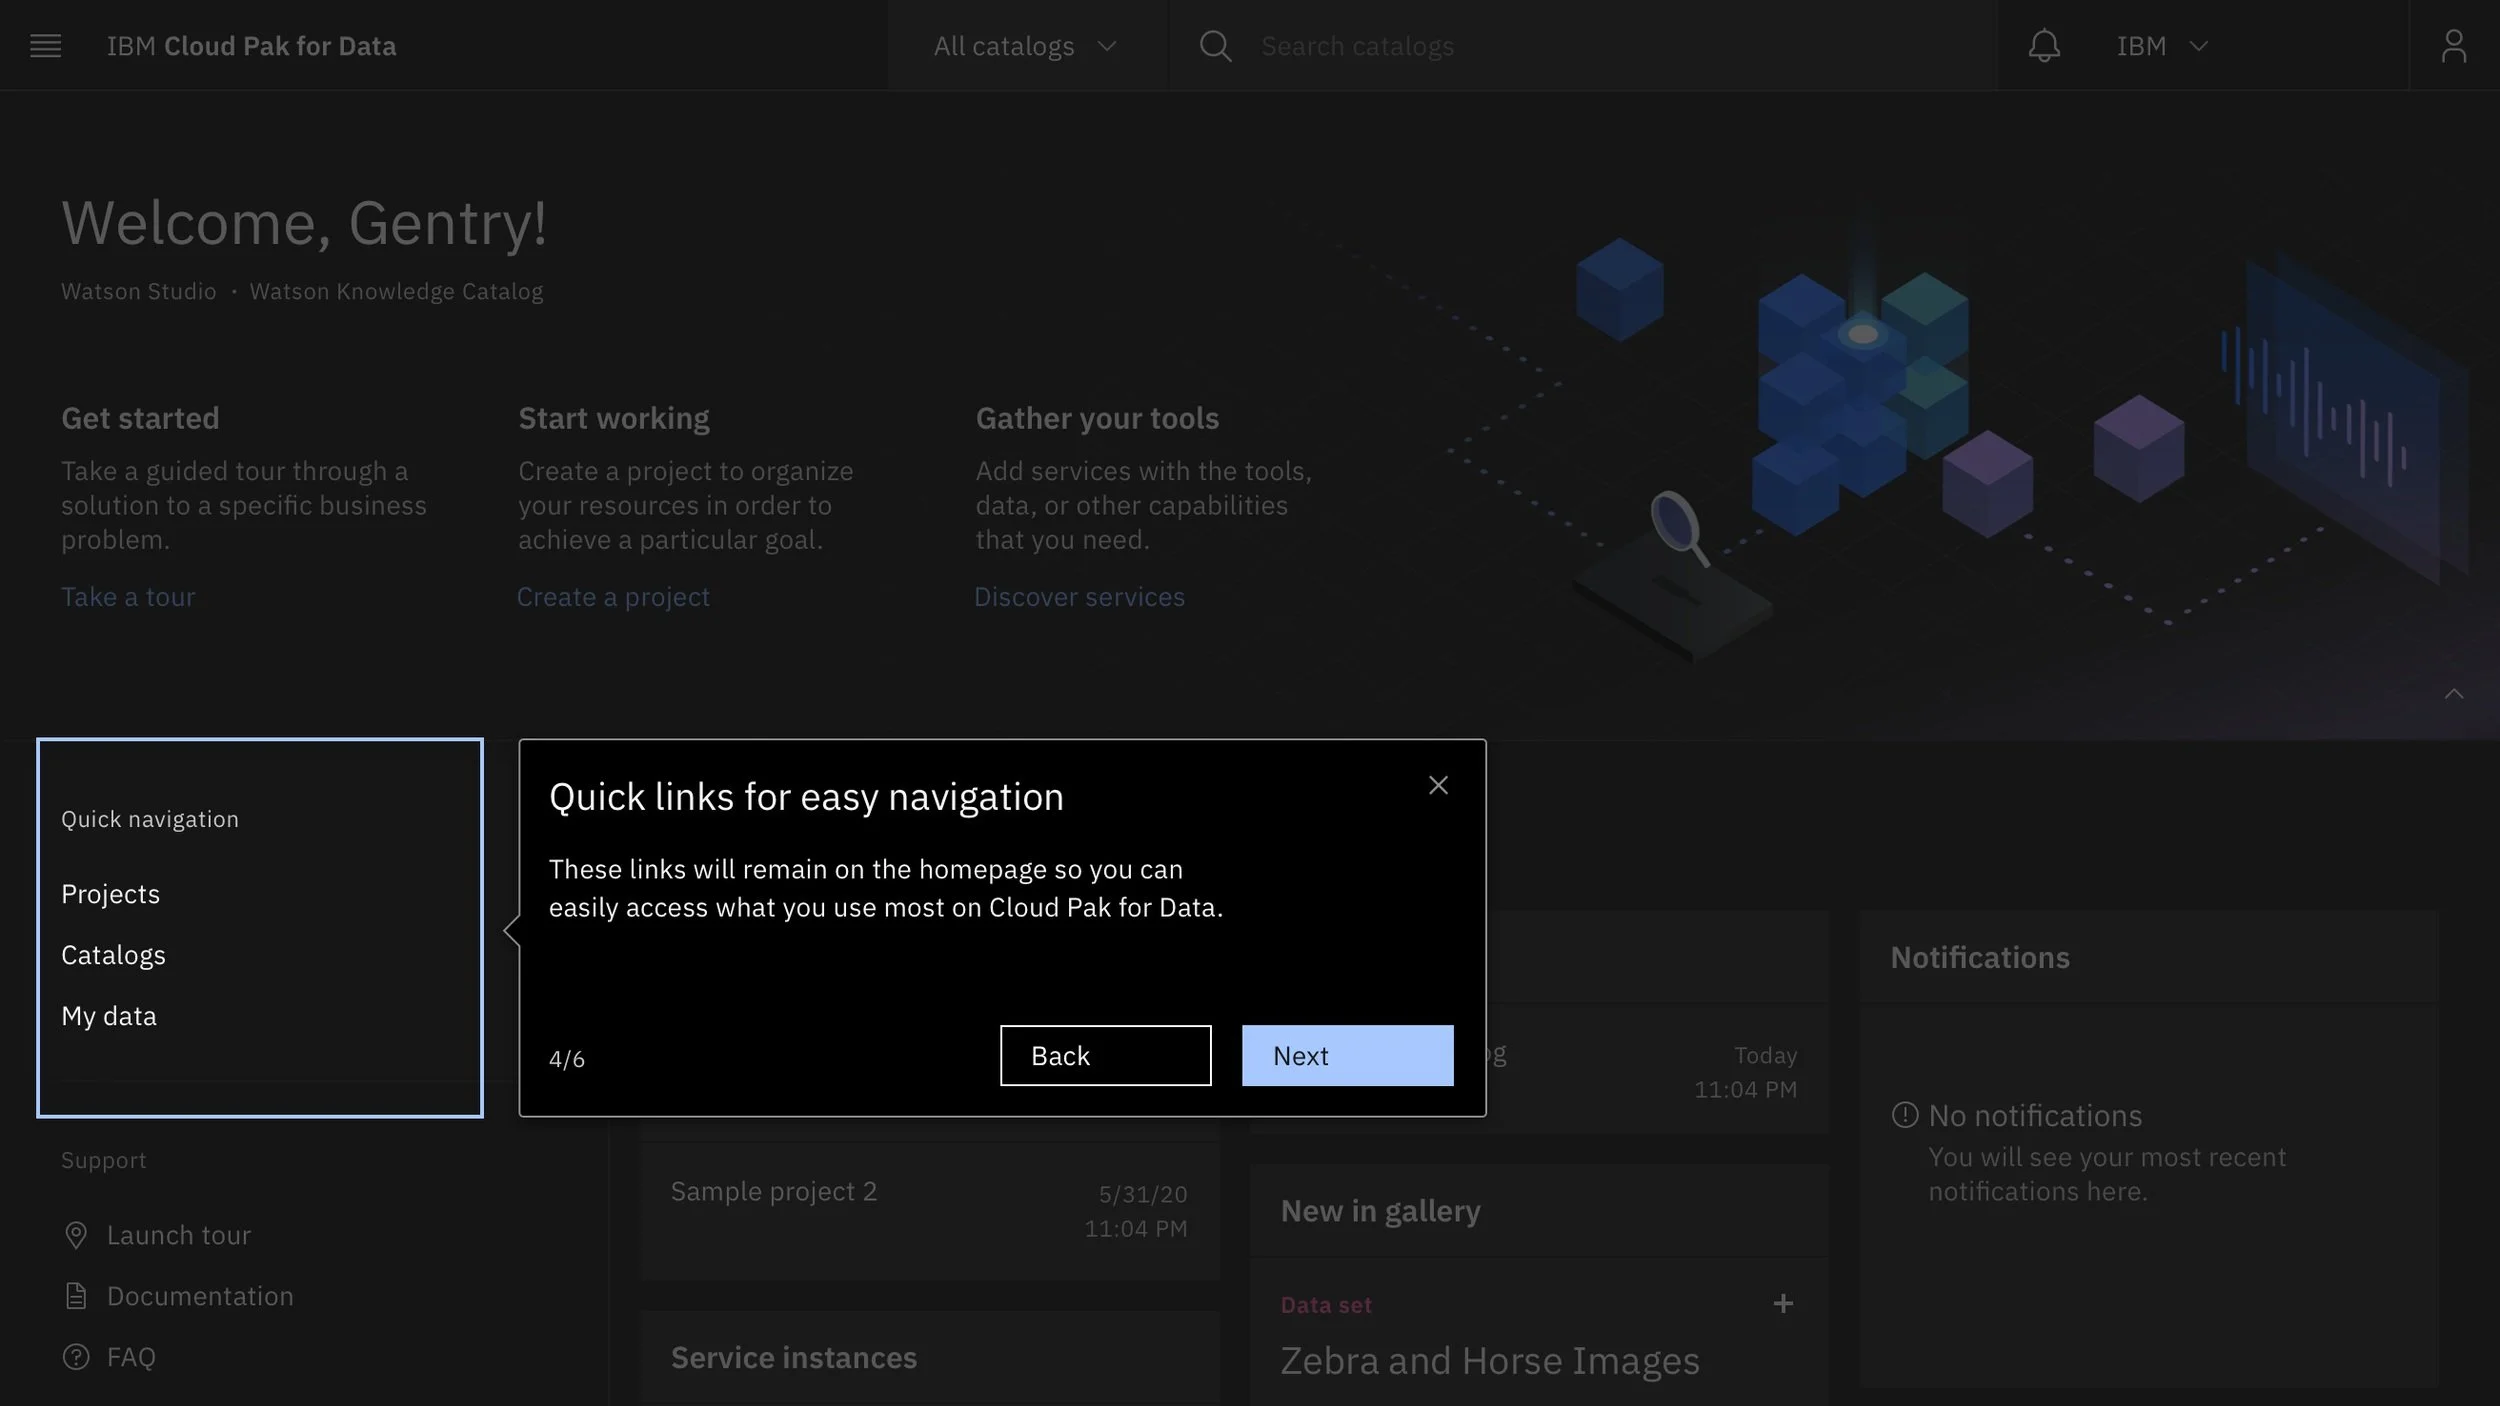The image size is (2500, 1406).
Task: Open the IBM account dropdown
Action: click(2161, 46)
